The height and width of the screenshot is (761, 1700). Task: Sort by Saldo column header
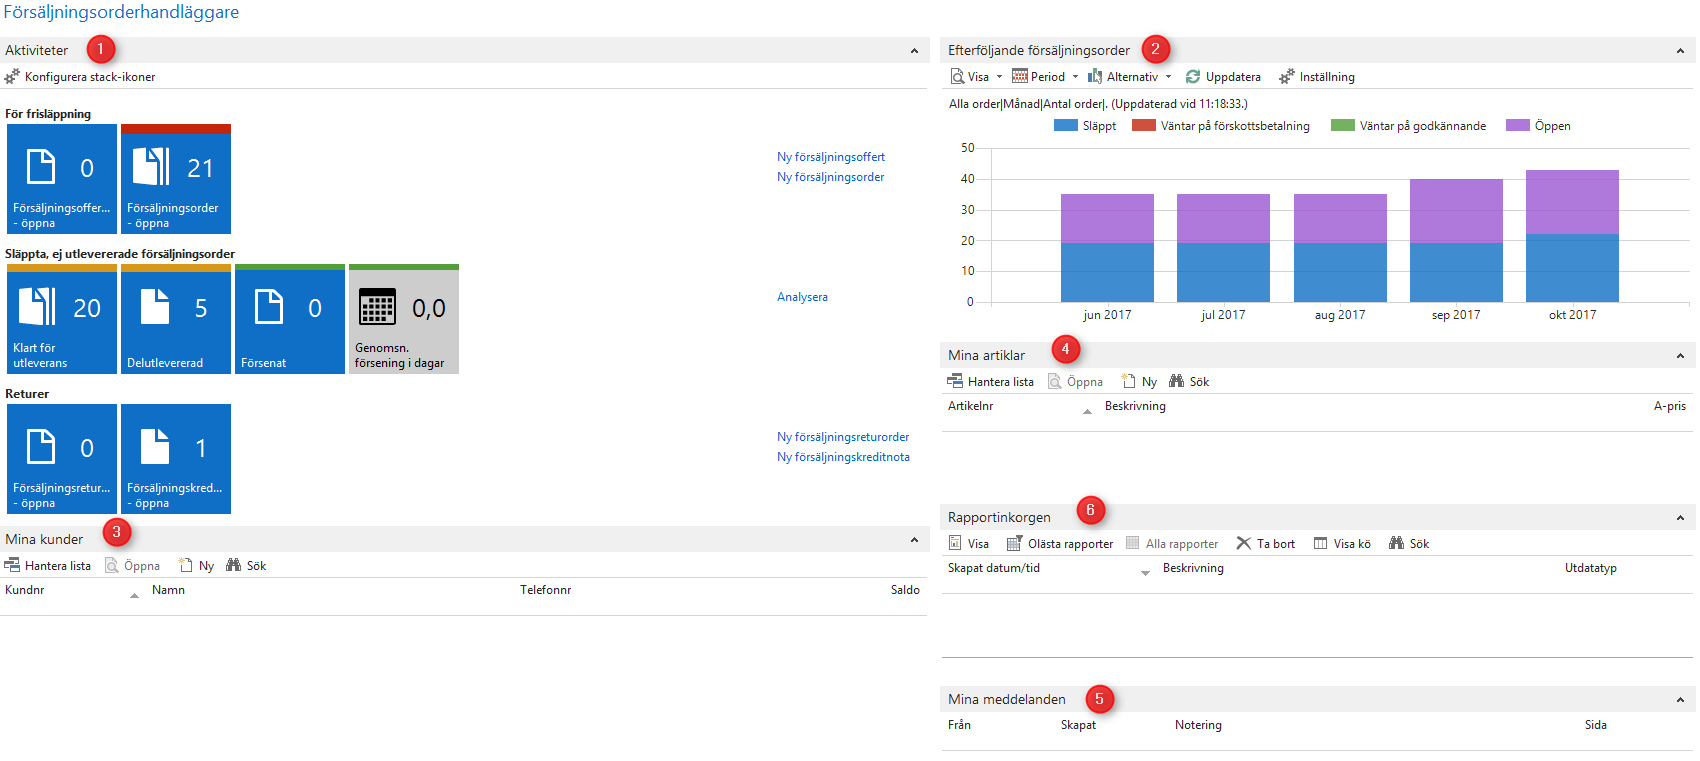905,590
